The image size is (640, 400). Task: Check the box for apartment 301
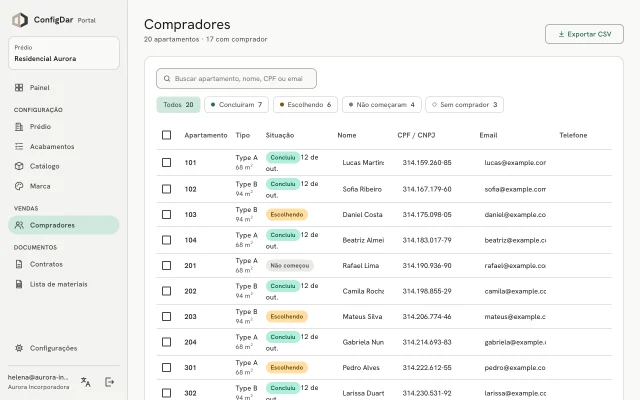pos(167,367)
